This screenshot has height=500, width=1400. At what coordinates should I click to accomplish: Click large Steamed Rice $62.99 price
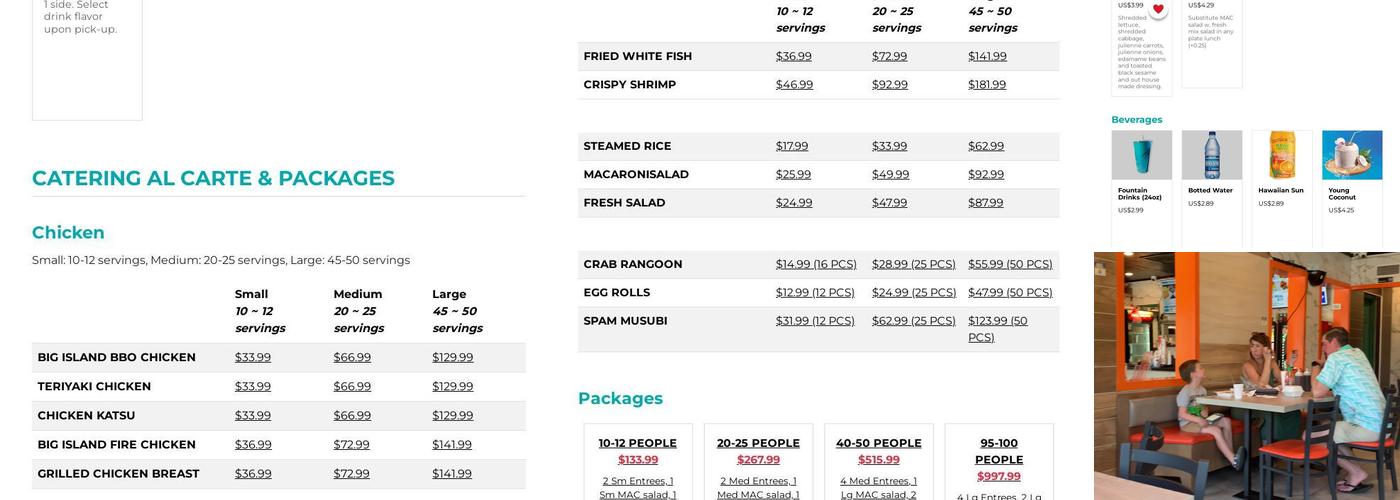tap(986, 146)
